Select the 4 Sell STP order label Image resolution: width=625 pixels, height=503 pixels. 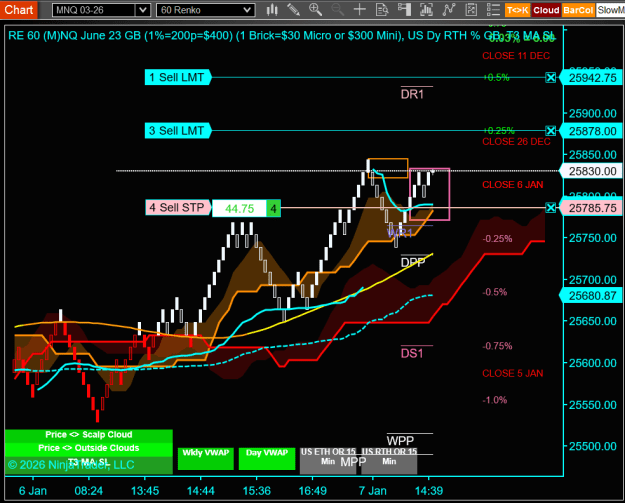pyautogui.click(x=178, y=208)
